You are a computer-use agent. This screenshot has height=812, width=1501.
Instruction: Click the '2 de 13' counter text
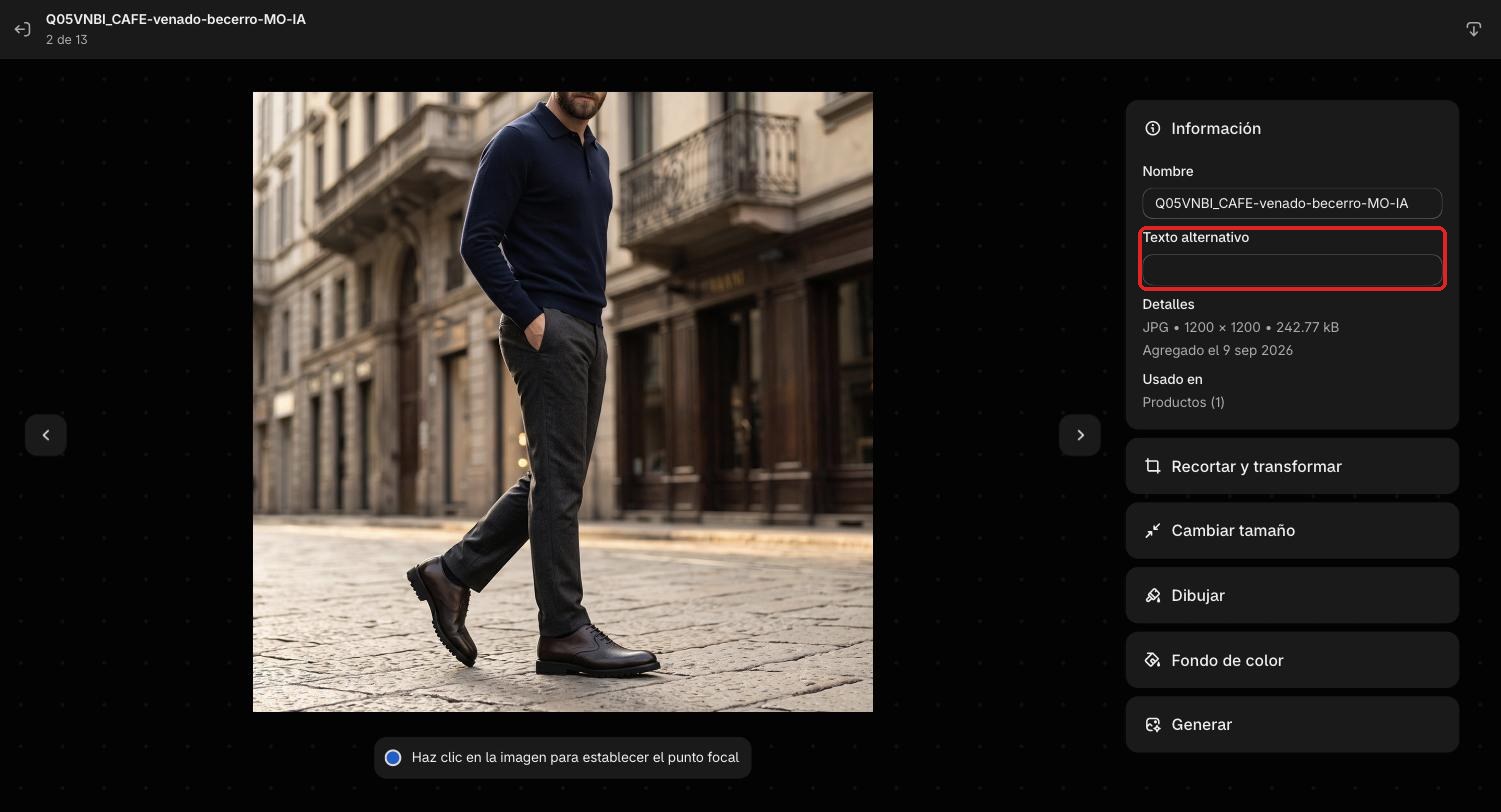(67, 40)
